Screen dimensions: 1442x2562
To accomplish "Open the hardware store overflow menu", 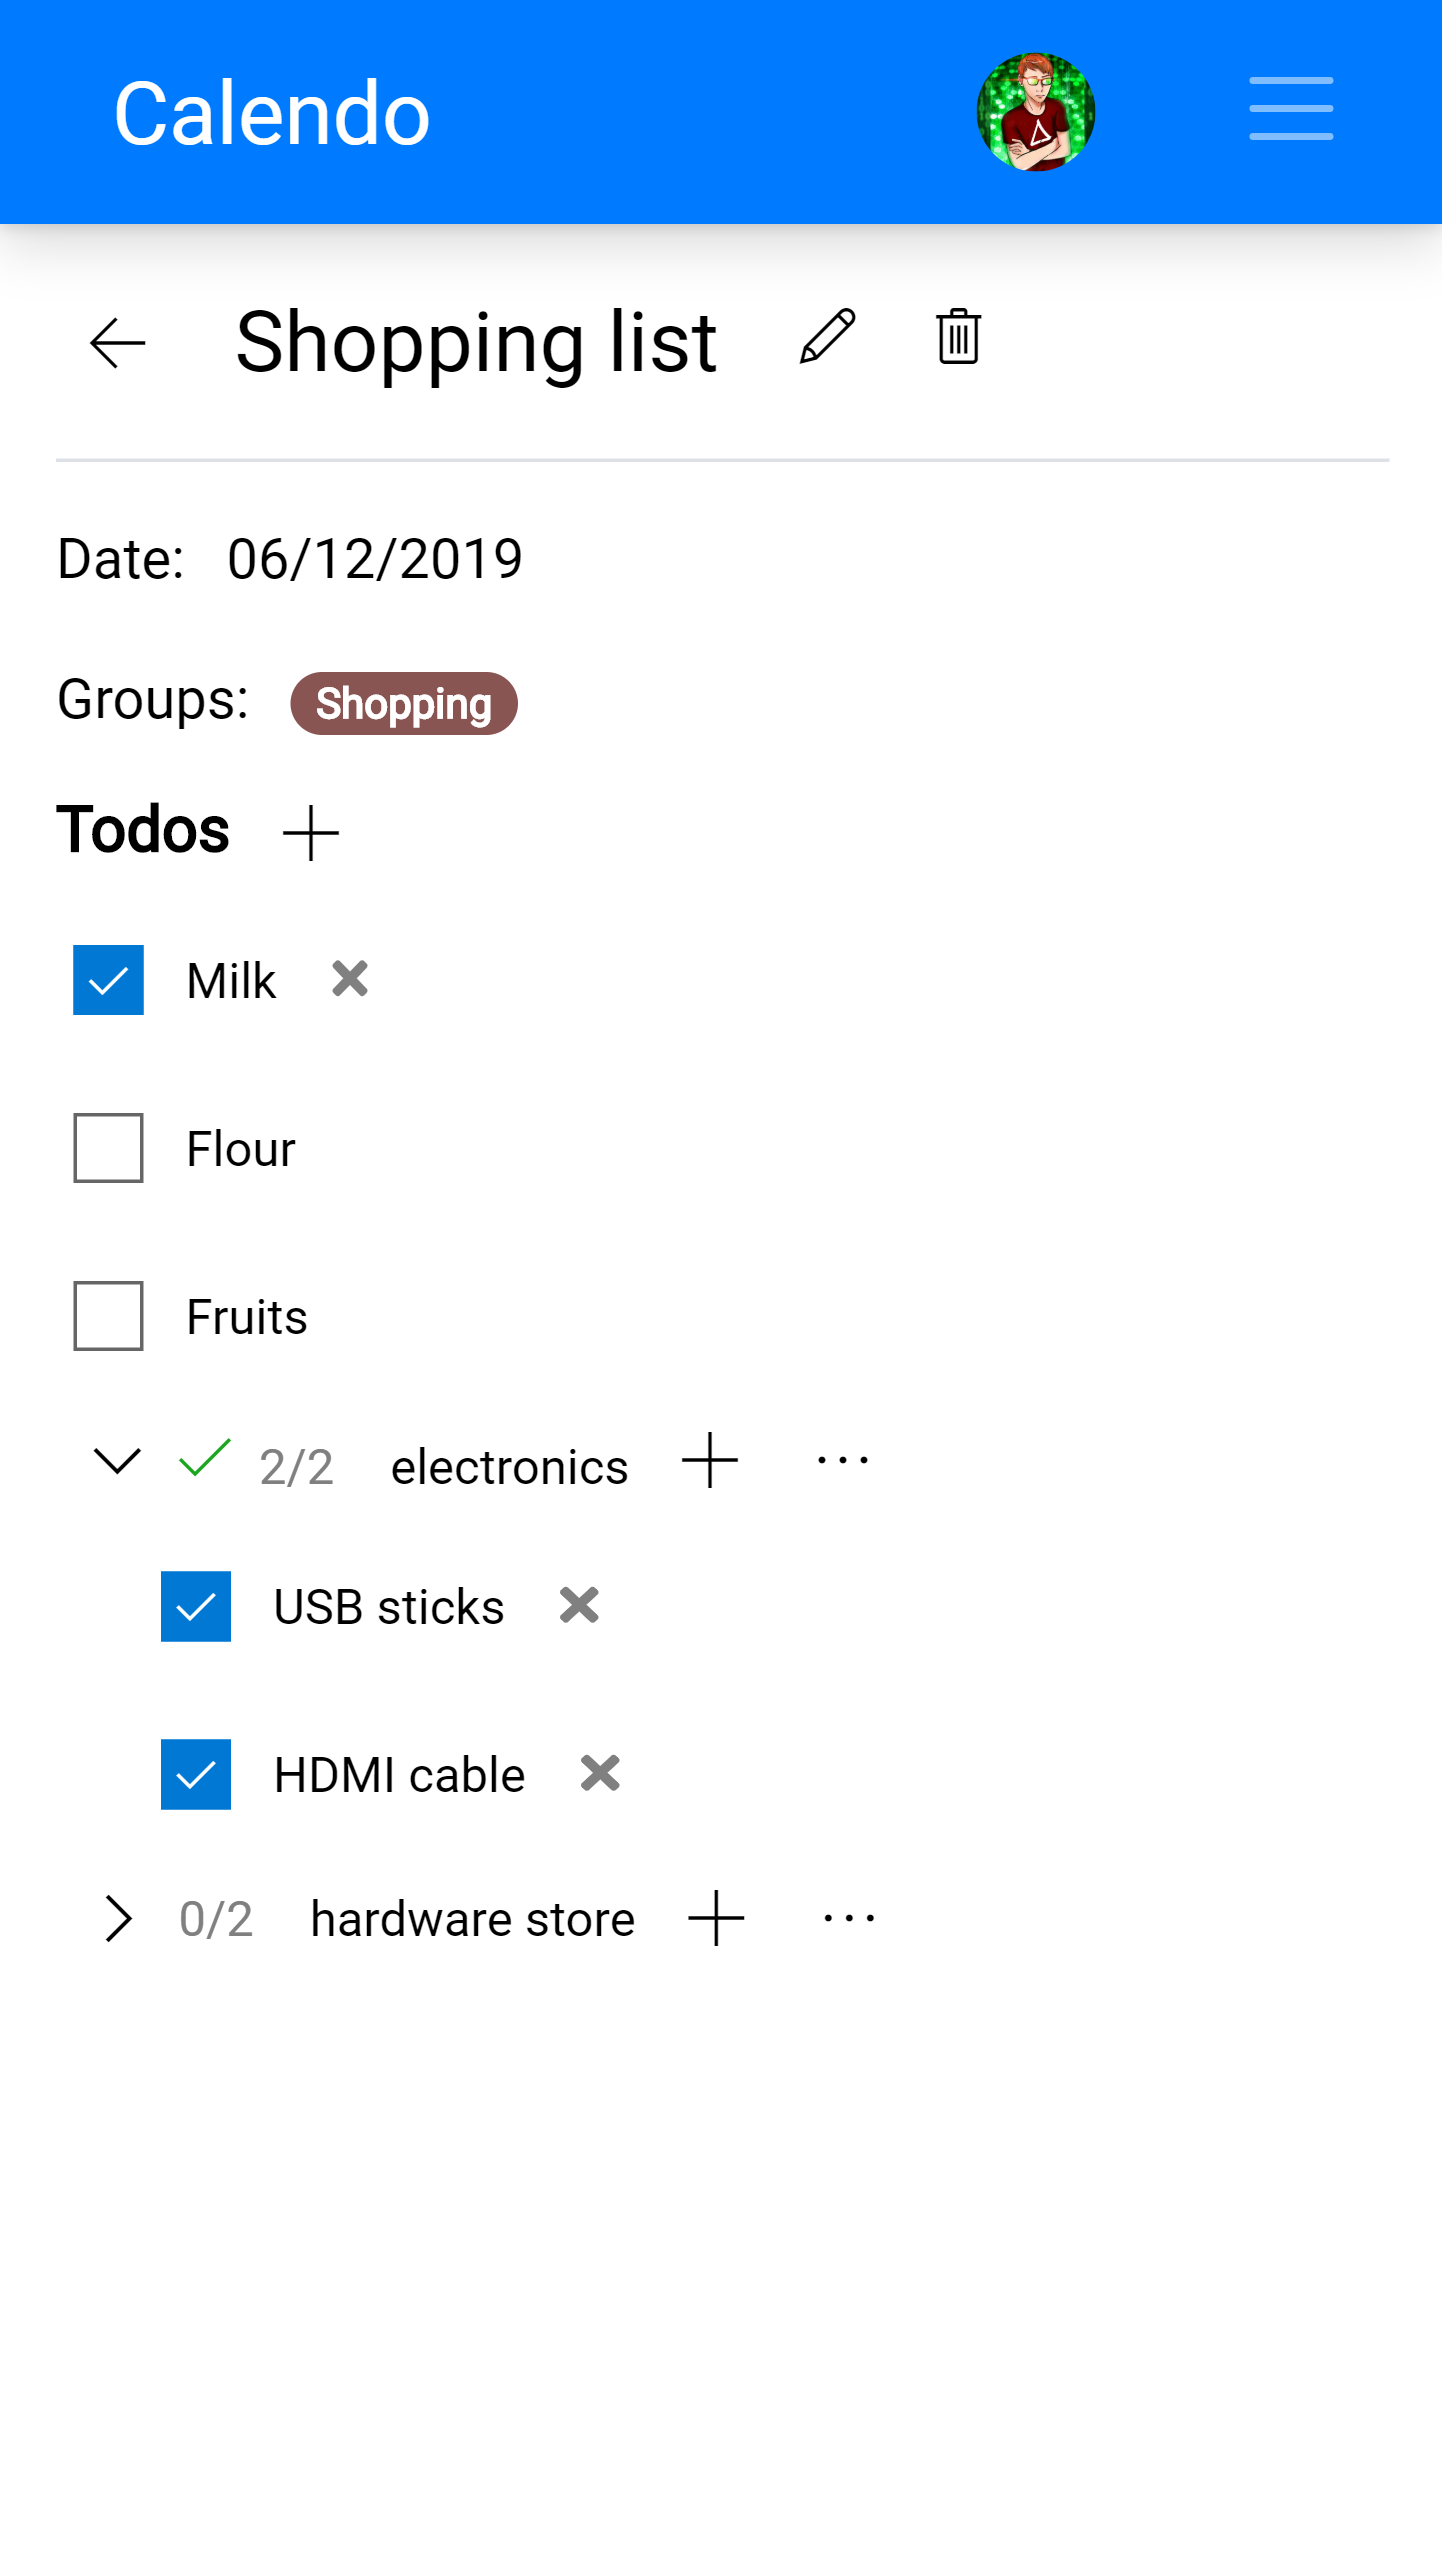I will click(848, 1915).
